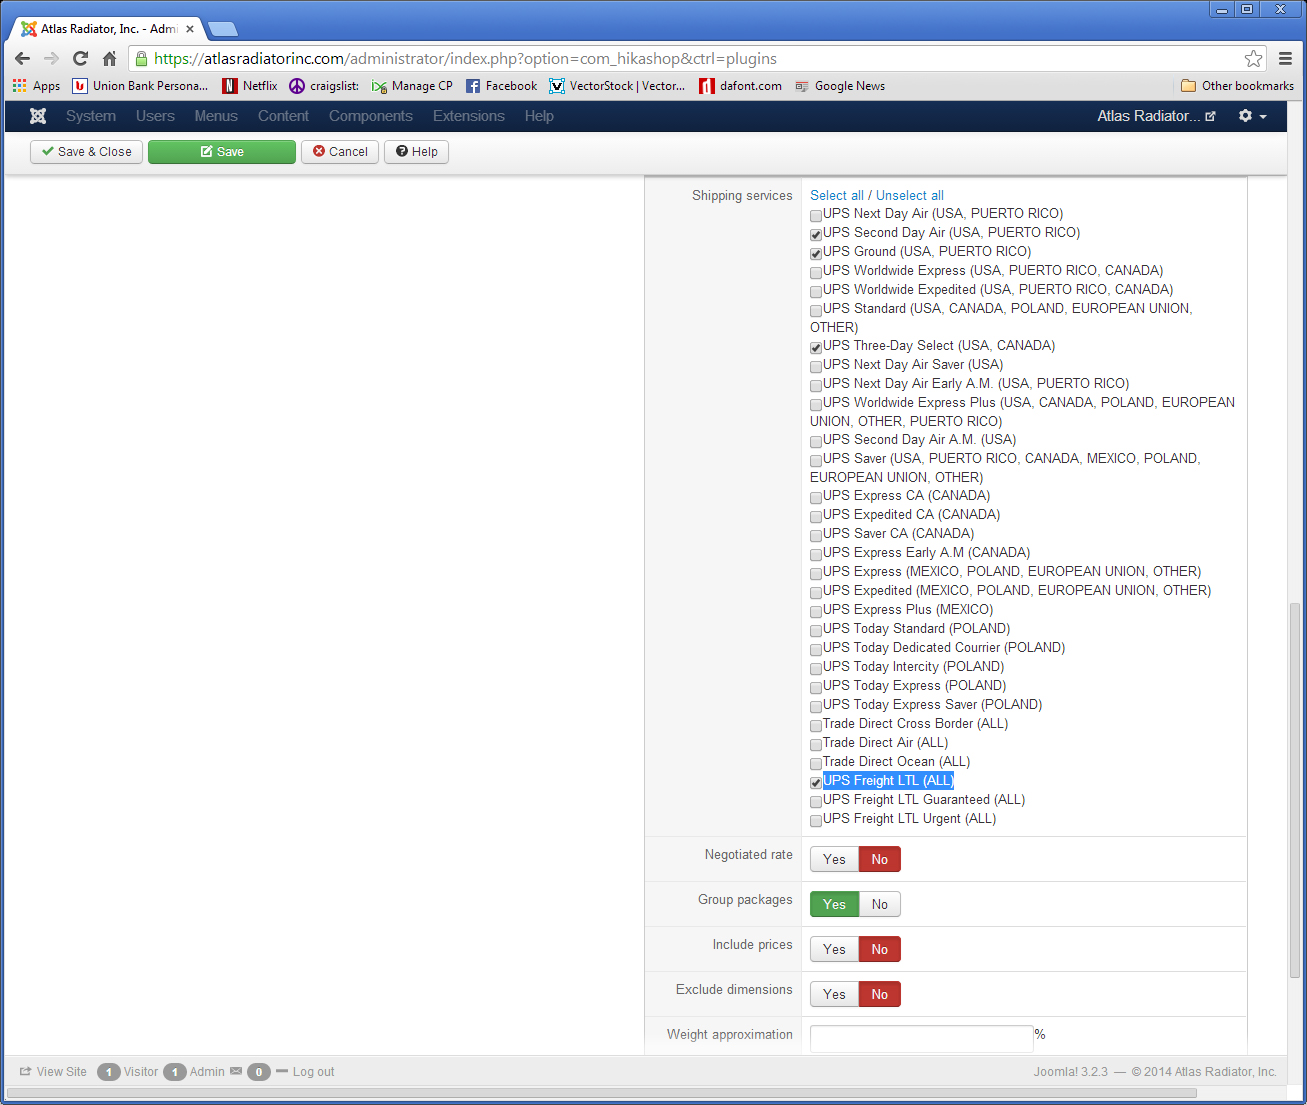This screenshot has width=1307, height=1105.
Task: Set Include prices to Yes
Action: click(834, 949)
